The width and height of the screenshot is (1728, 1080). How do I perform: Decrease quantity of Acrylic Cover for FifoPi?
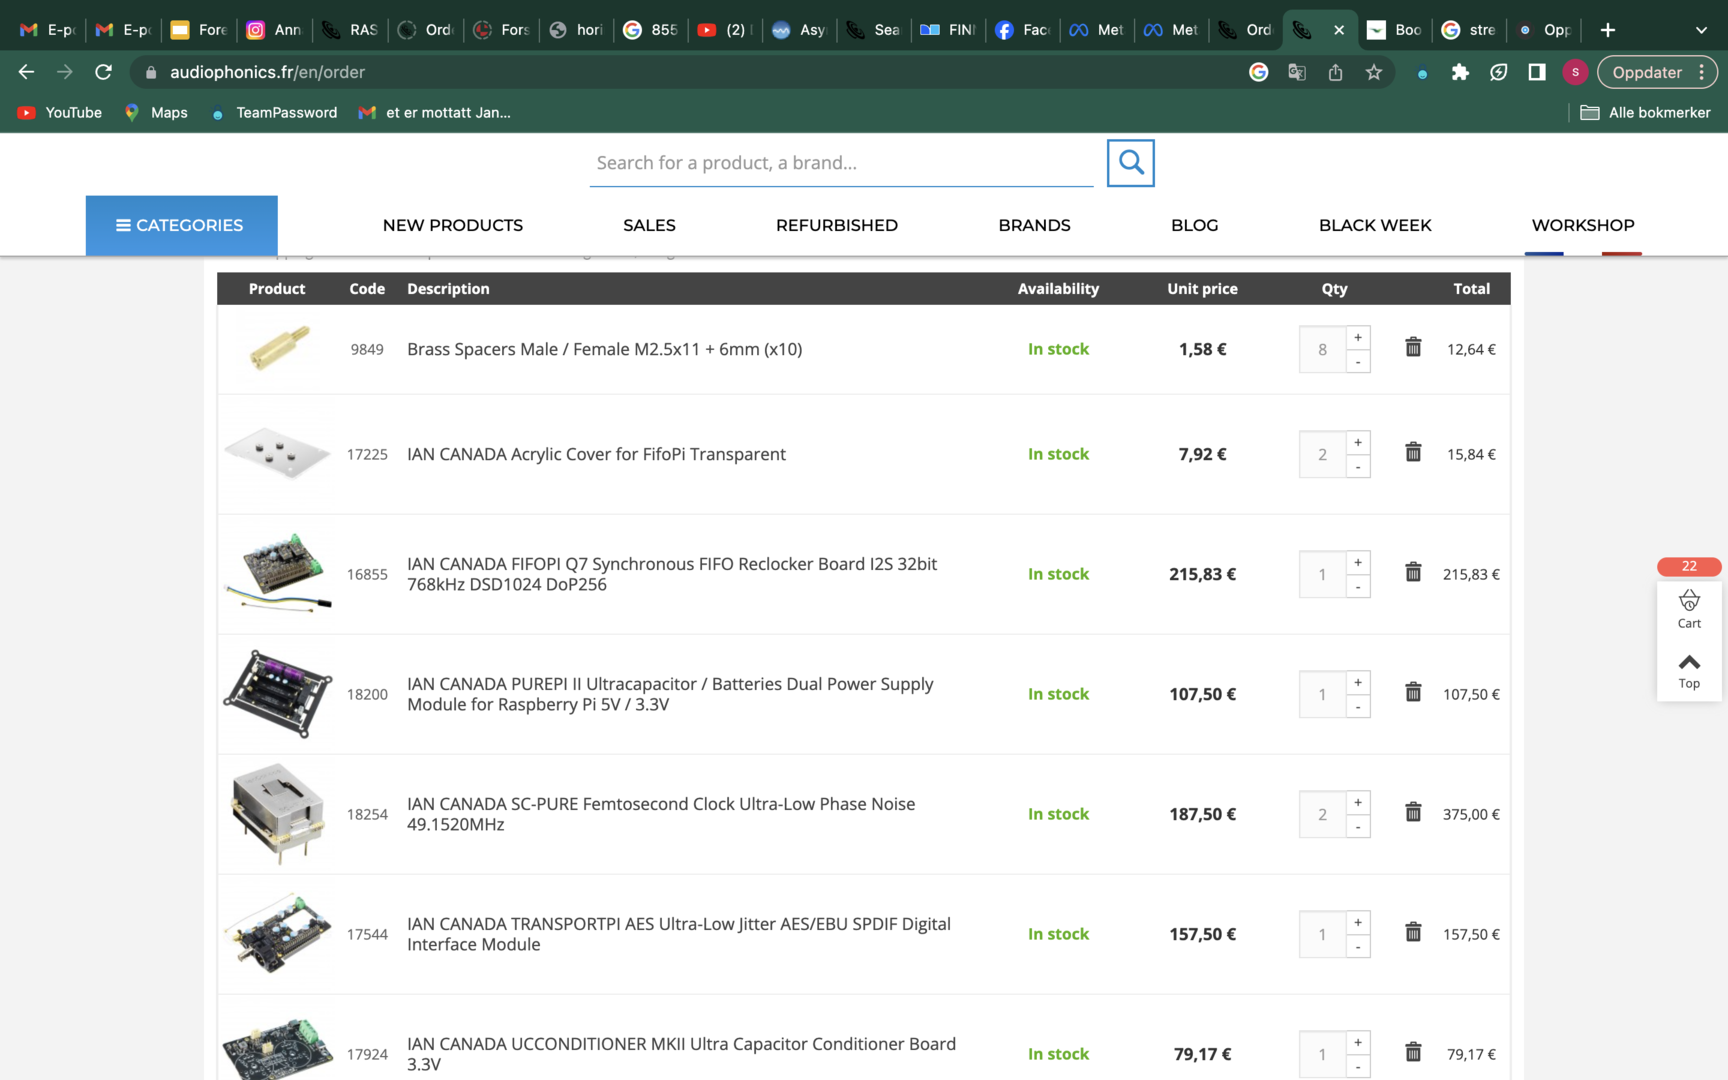click(1358, 467)
